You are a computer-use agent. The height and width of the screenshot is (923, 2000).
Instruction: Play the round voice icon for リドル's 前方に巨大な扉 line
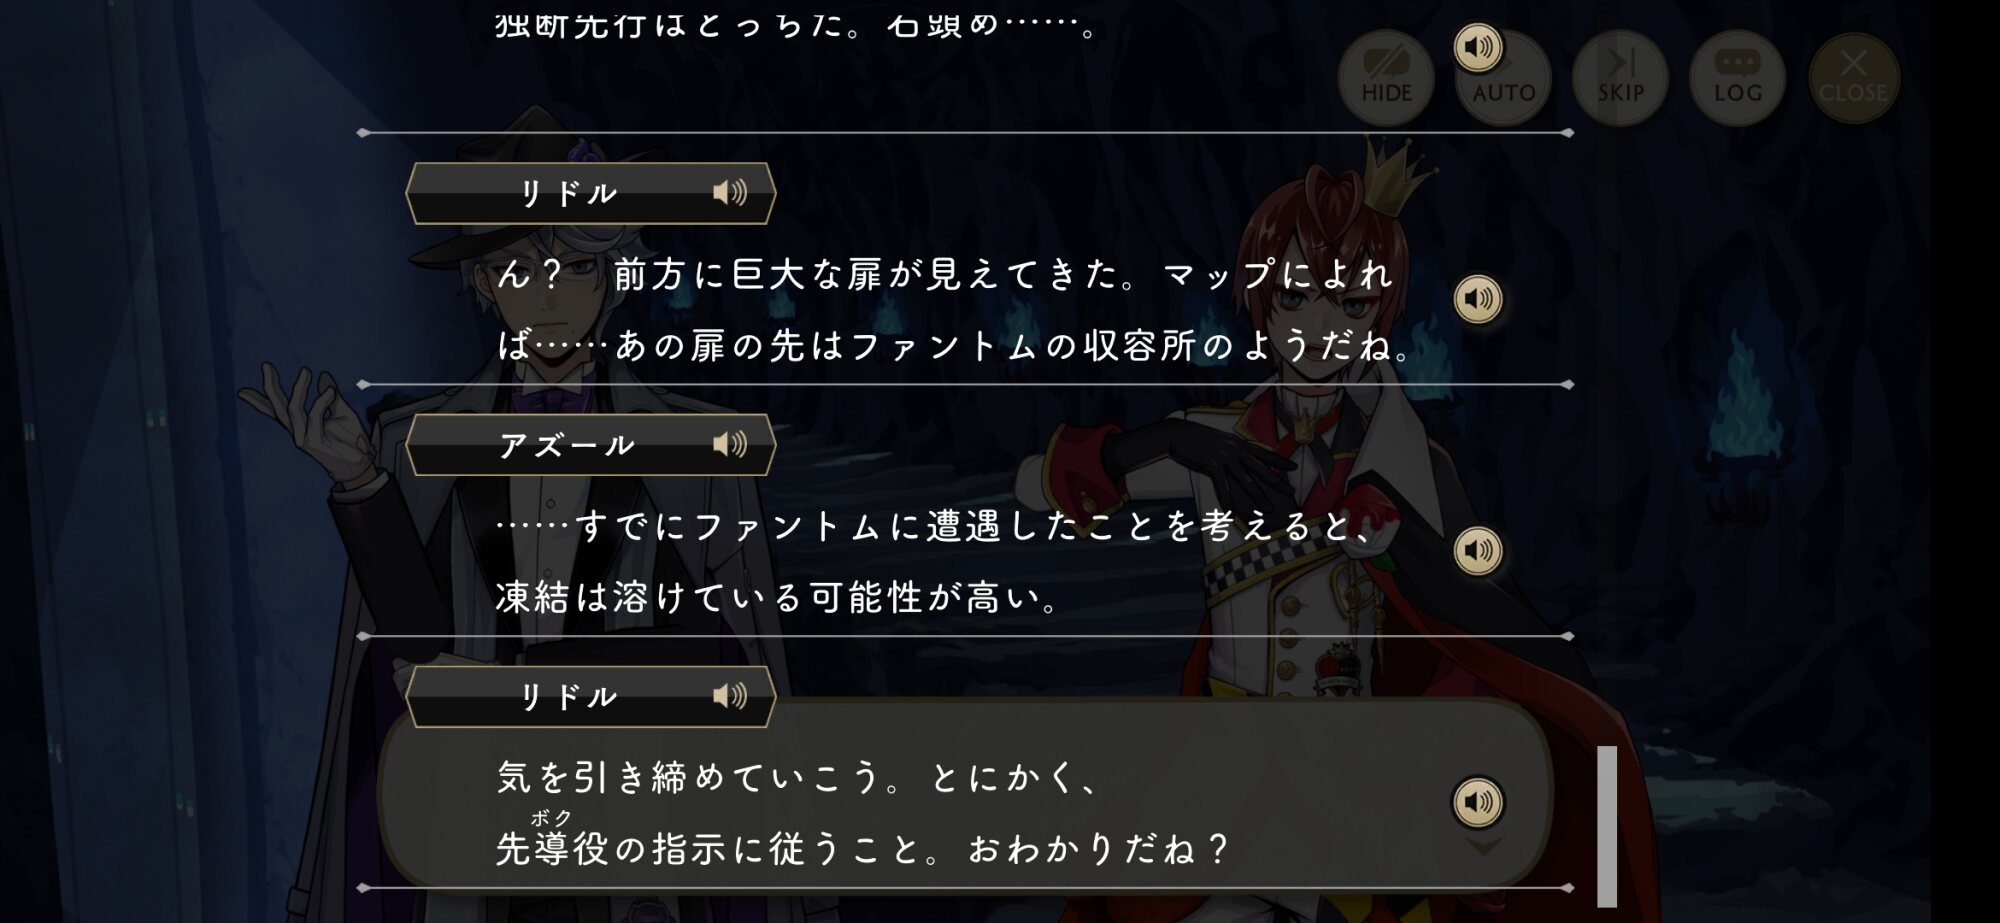[1478, 299]
